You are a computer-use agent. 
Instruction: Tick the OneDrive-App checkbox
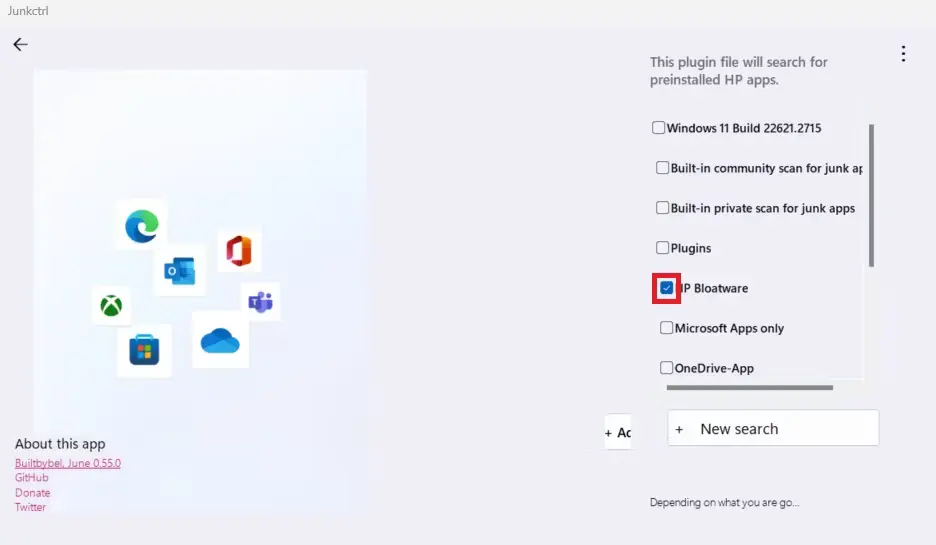tap(666, 368)
